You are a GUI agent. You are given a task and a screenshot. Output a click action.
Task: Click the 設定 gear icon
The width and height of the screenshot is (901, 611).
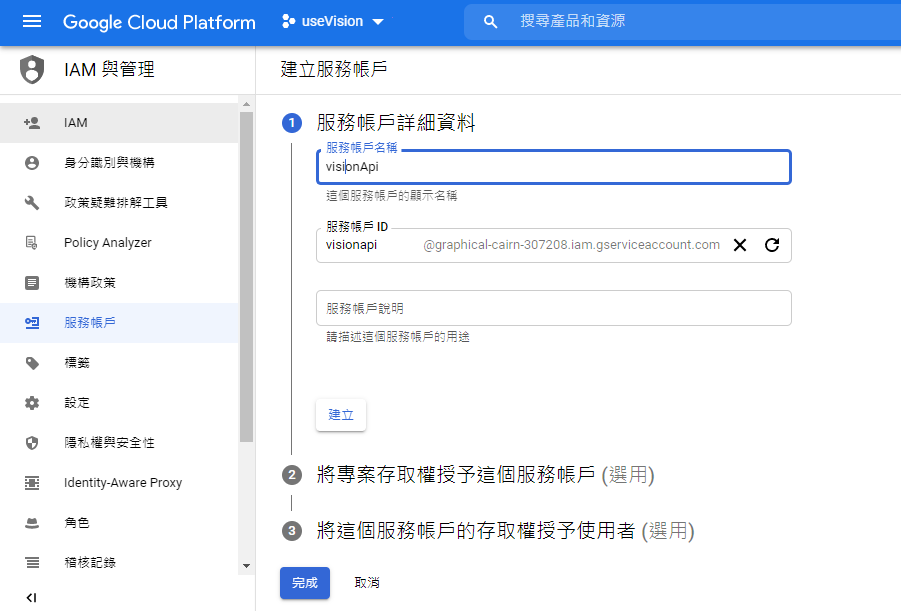[32, 403]
